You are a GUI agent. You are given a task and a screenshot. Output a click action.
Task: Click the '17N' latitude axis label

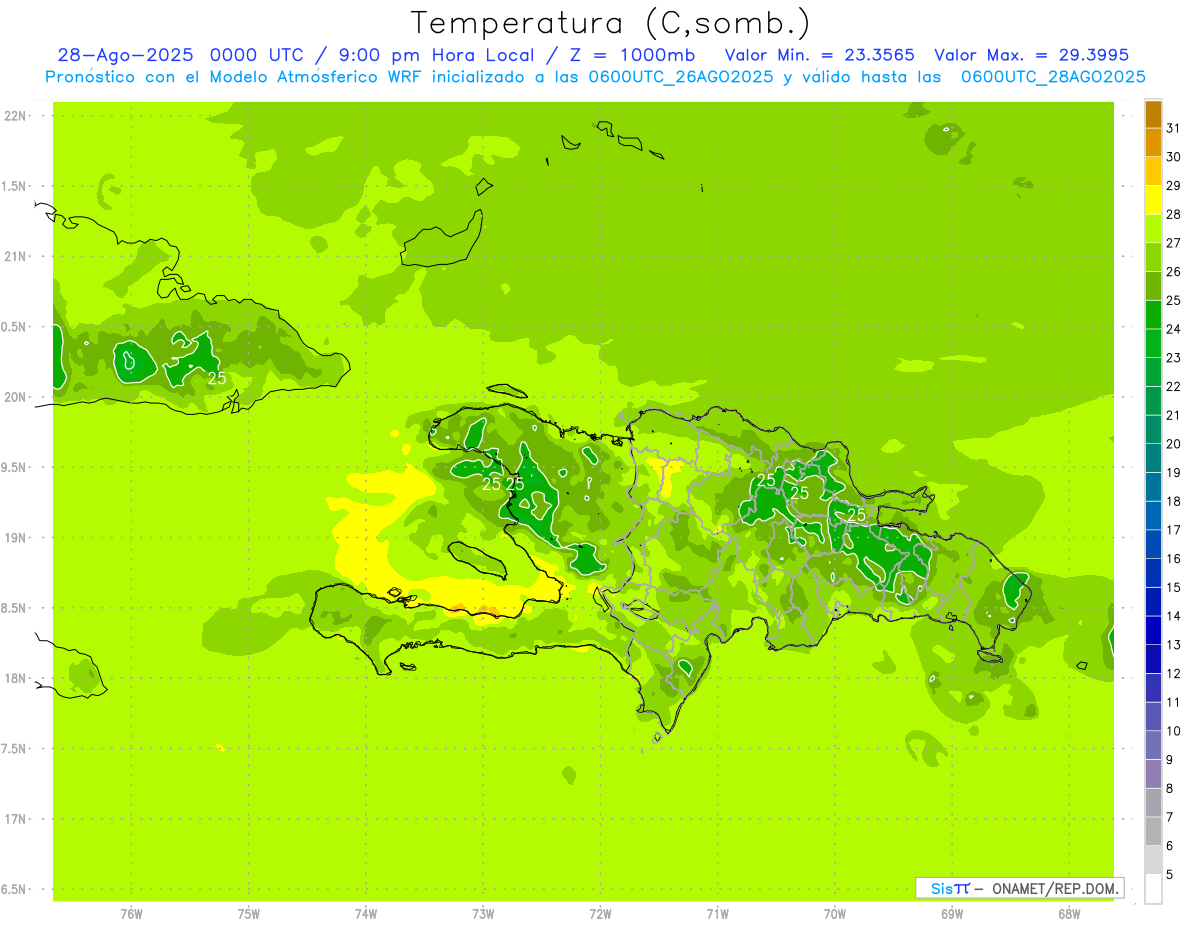(15, 820)
